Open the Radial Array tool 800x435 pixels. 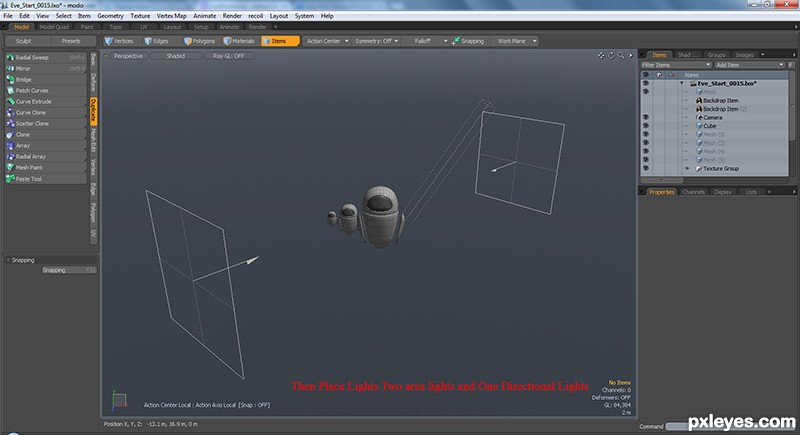(46, 157)
